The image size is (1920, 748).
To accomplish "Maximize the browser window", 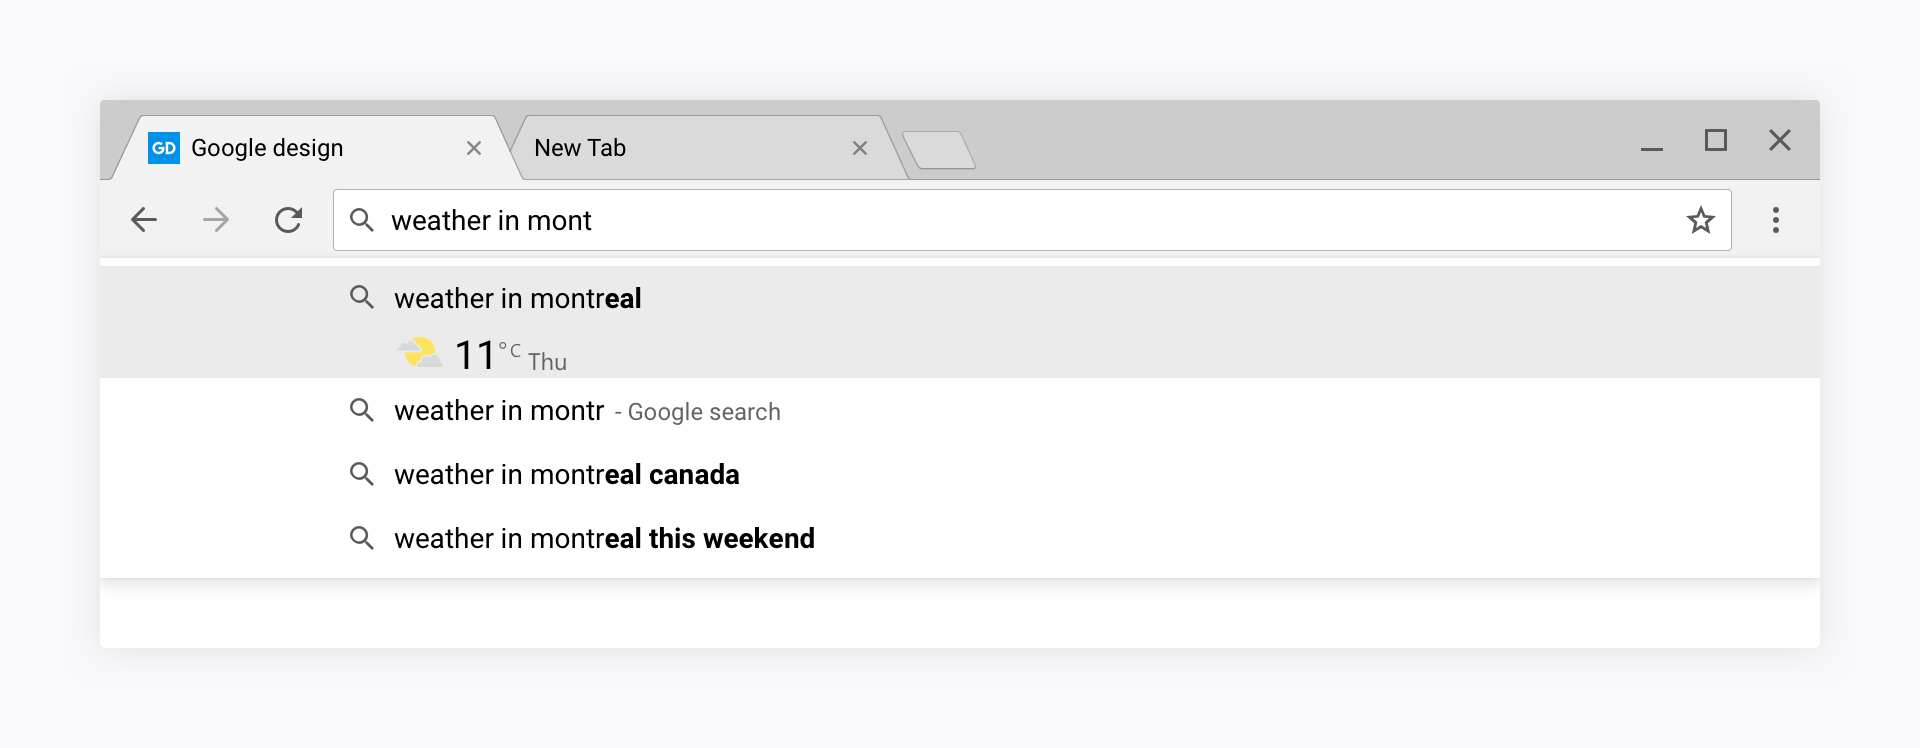I will click(x=1715, y=140).
